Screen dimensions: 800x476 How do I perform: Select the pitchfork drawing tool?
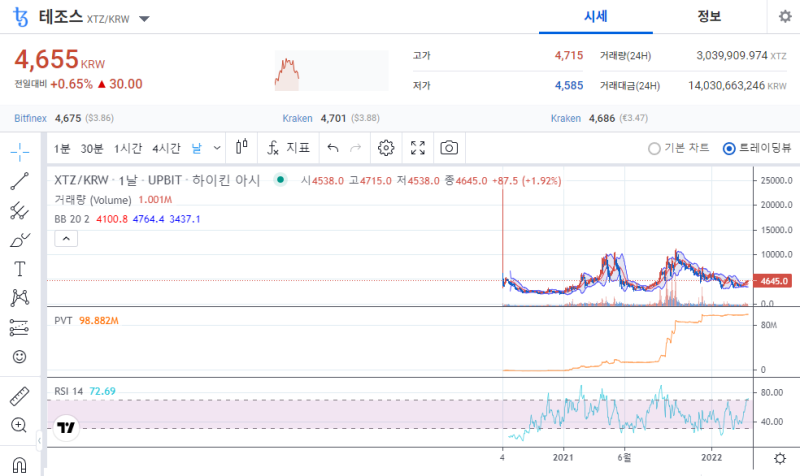click(x=19, y=210)
